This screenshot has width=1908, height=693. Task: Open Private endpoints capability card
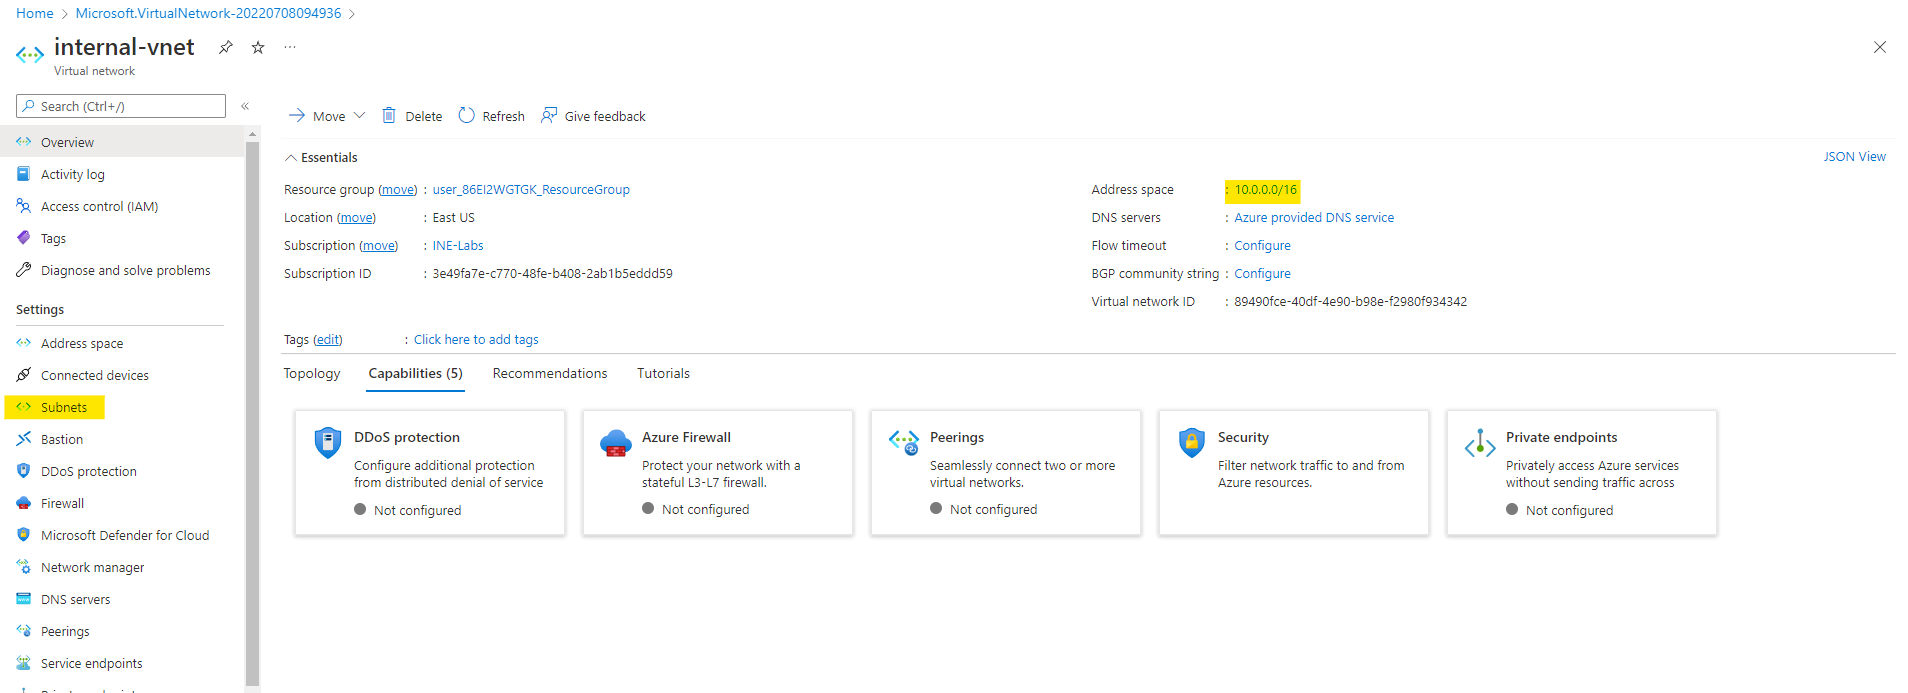(x=1581, y=472)
